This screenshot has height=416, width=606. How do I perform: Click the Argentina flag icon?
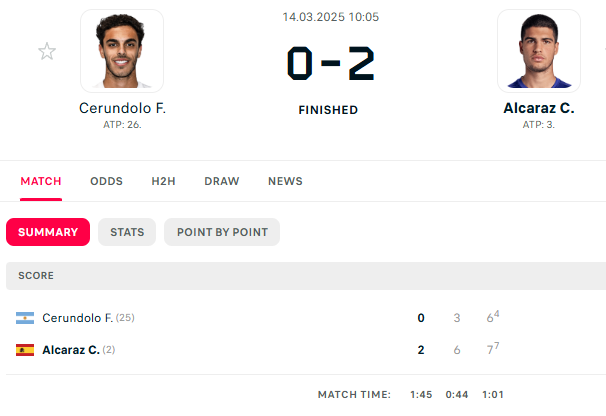(25, 318)
